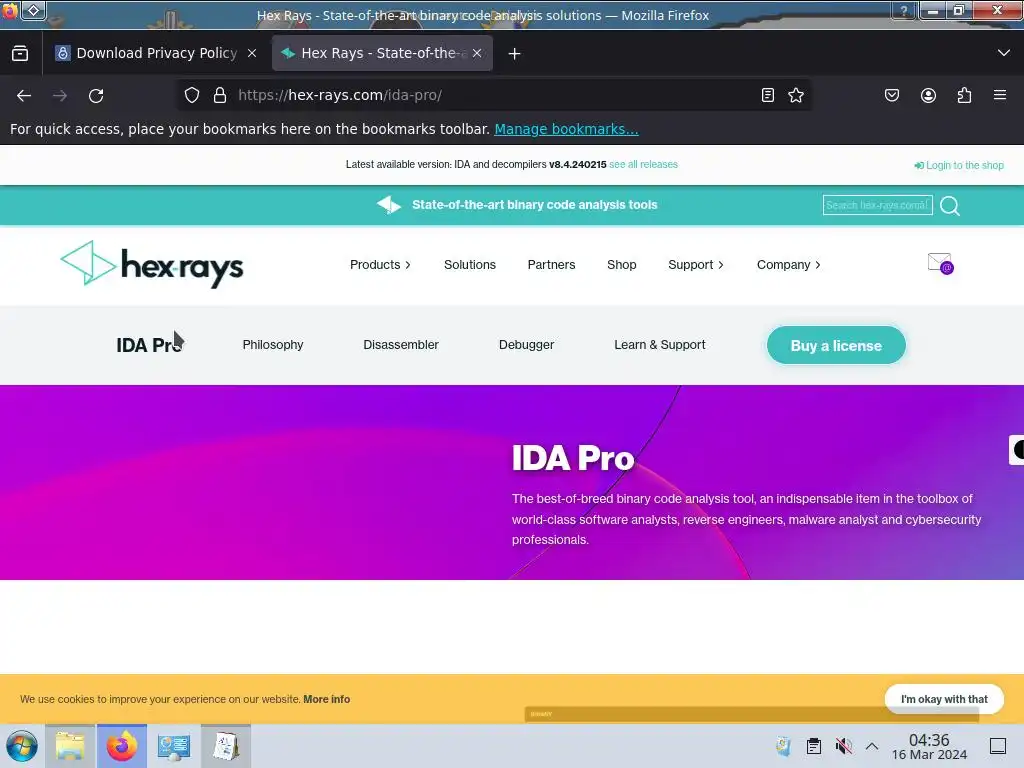Expand the Support menu
This screenshot has width=1024, height=768.
696,265
